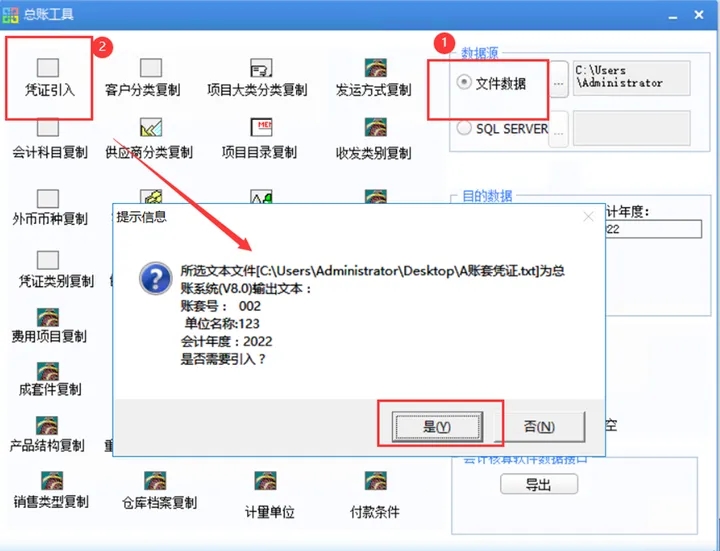
Task: Open the 付款条件 tool
Action: click(375, 495)
